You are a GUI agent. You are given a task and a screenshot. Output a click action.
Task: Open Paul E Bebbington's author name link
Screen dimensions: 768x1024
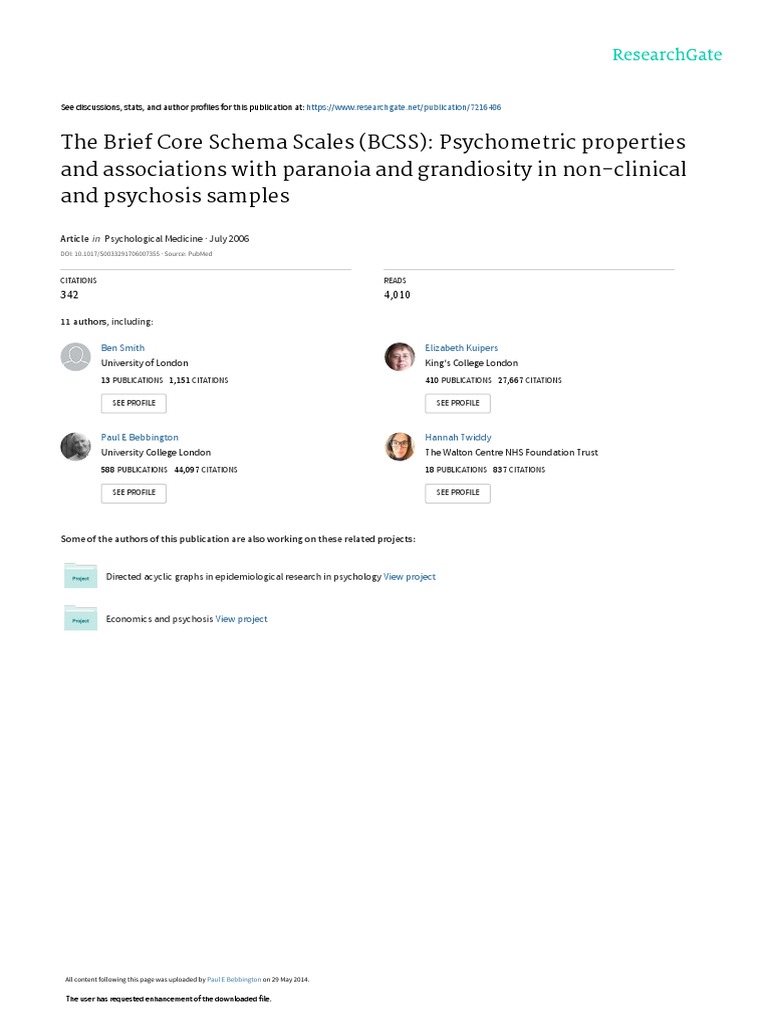click(140, 437)
